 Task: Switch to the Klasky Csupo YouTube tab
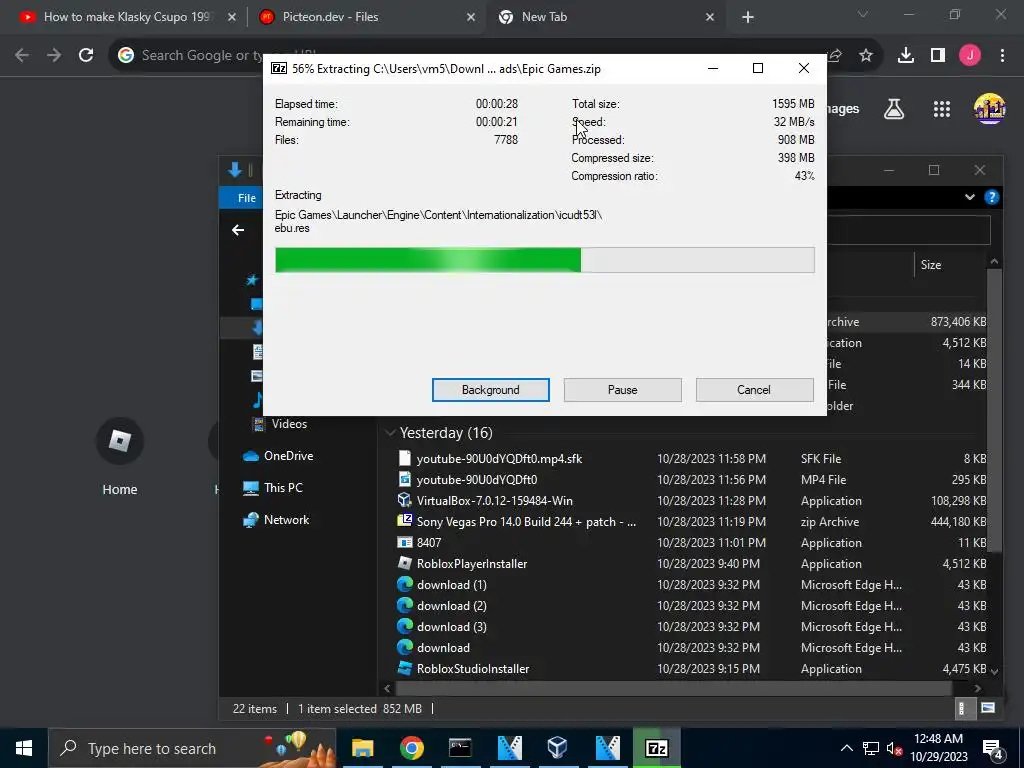click(x=126, y=17)
